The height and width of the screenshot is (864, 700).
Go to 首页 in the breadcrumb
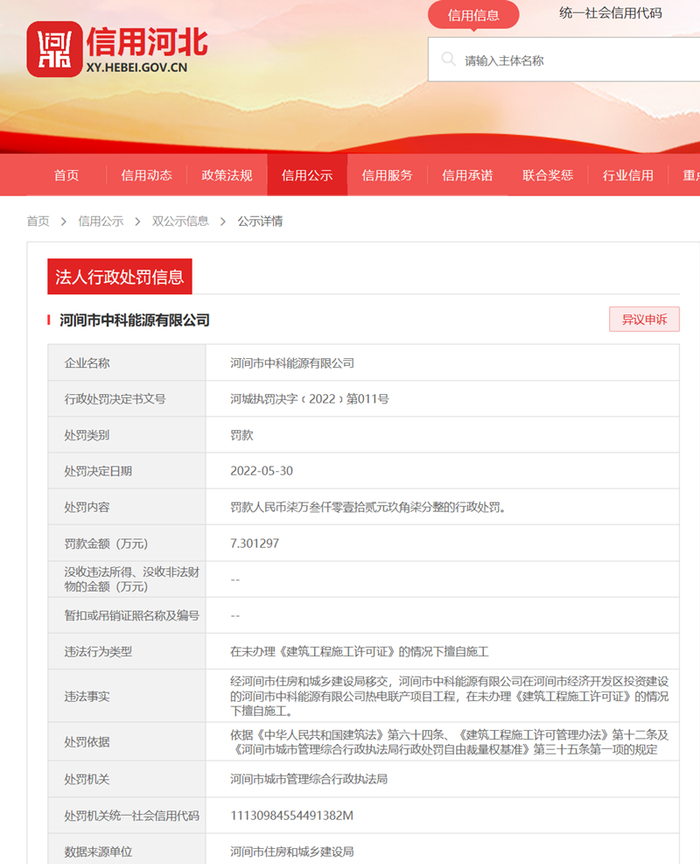coord(38,221)
